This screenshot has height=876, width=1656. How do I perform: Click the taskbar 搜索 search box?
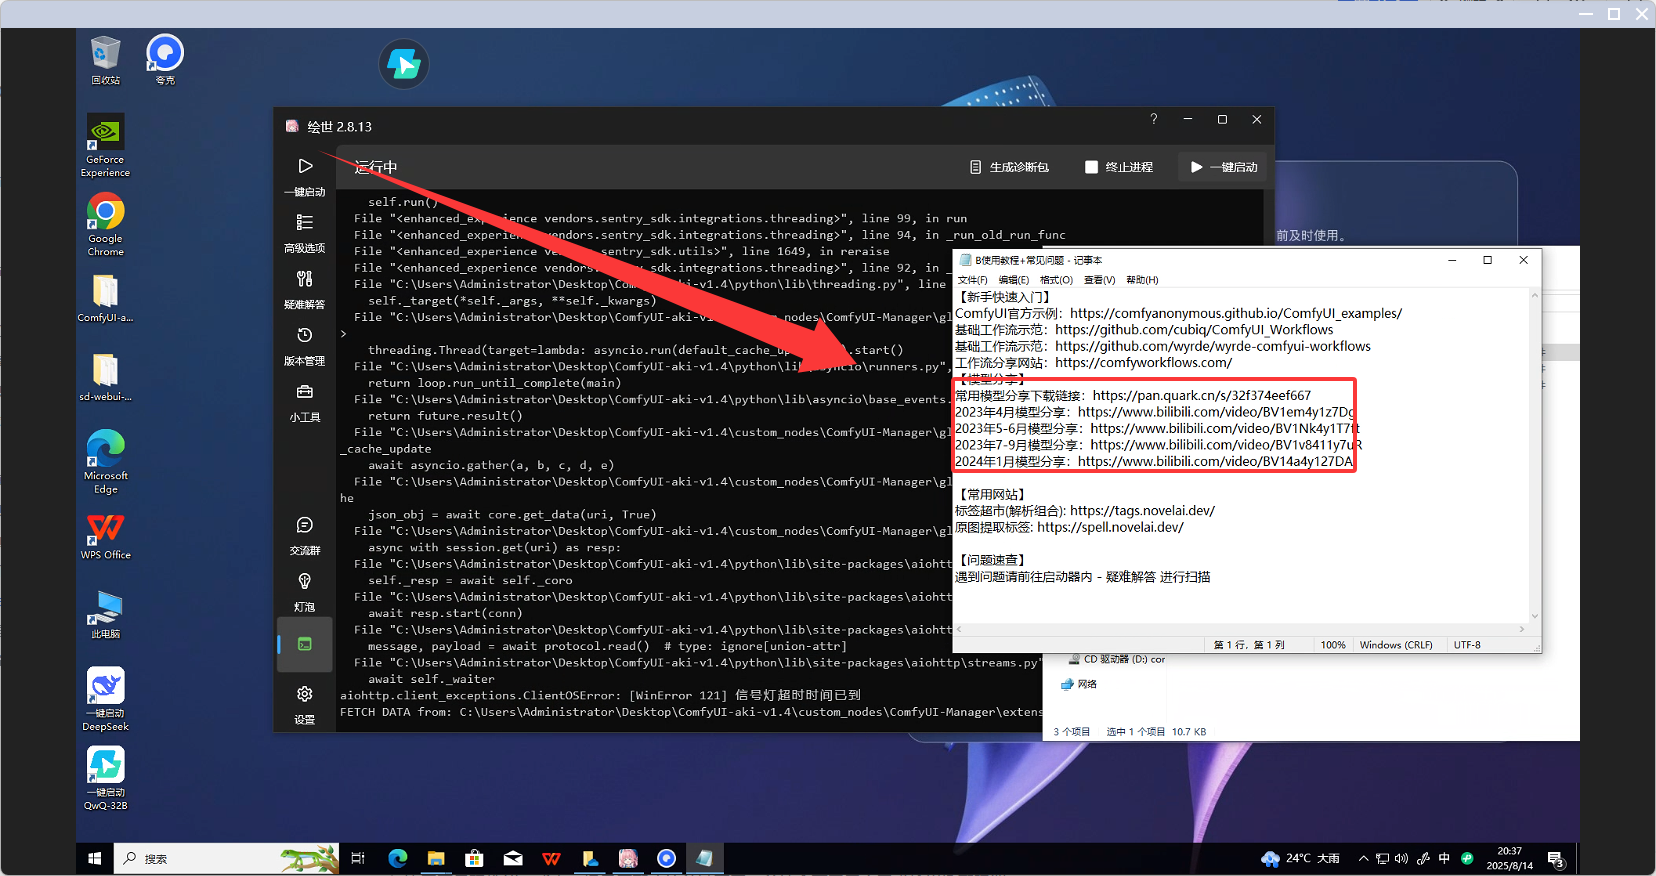coord(226,858)
